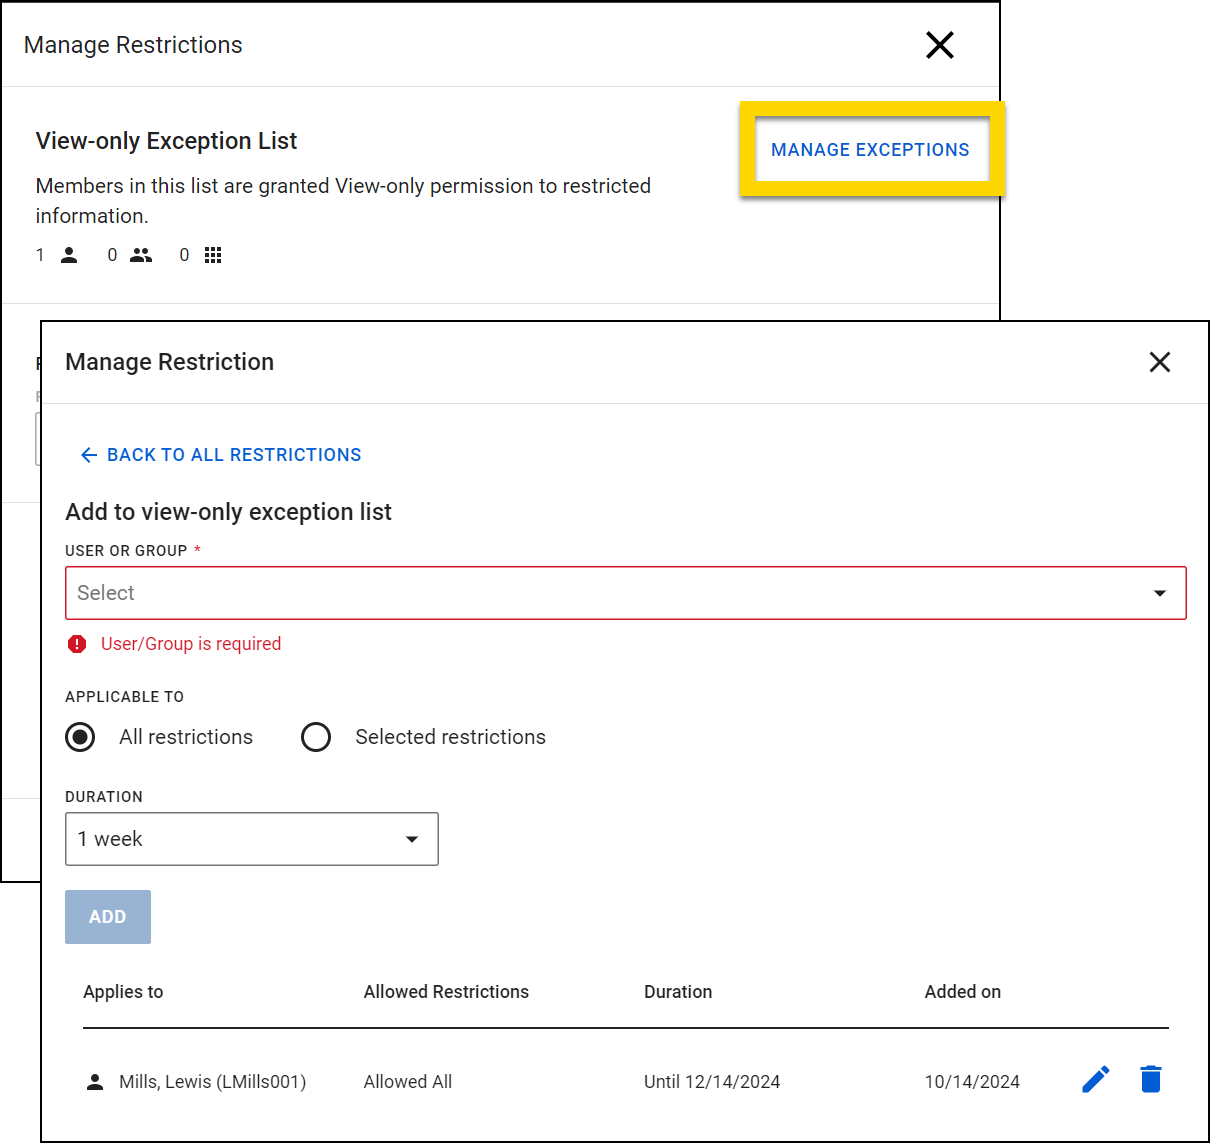This screenshot has width=1210, height=1143.
Task: Click the back arrow icon
Action: pyautogui.click(x=89, y=454)
